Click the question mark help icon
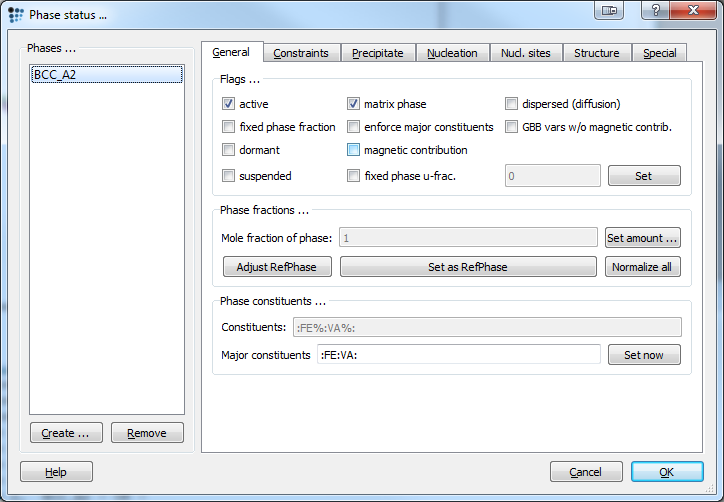This screenshot has width=724, height=502. pyautogui.click(x=656, y=10)
